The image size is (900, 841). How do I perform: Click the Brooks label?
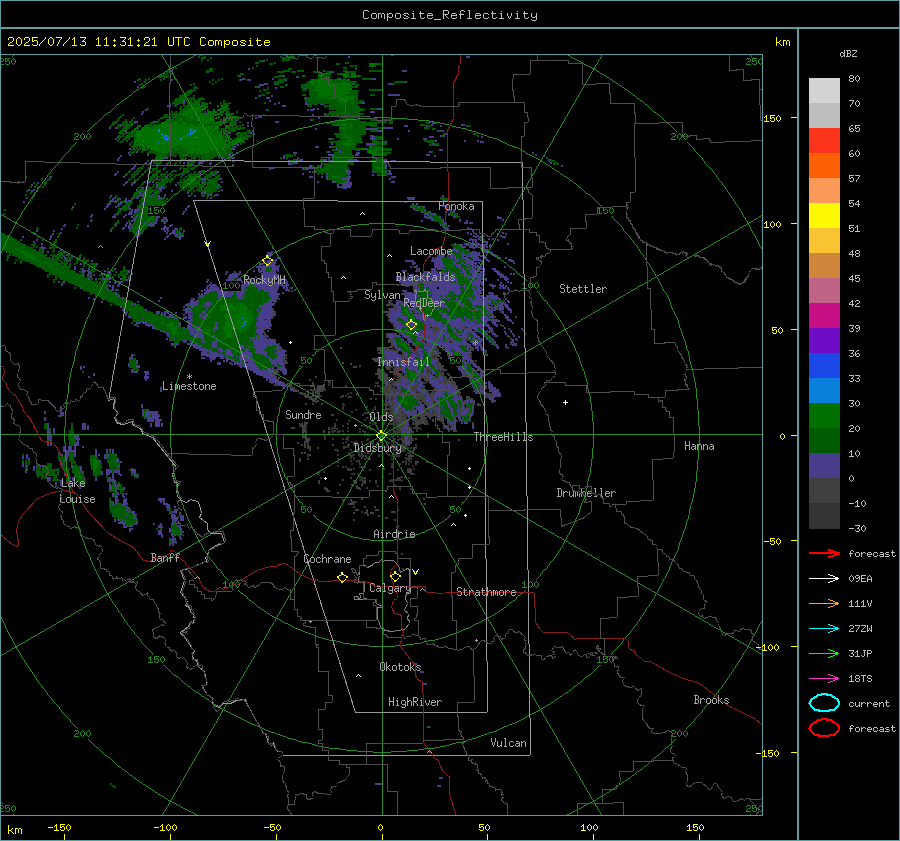711,700
